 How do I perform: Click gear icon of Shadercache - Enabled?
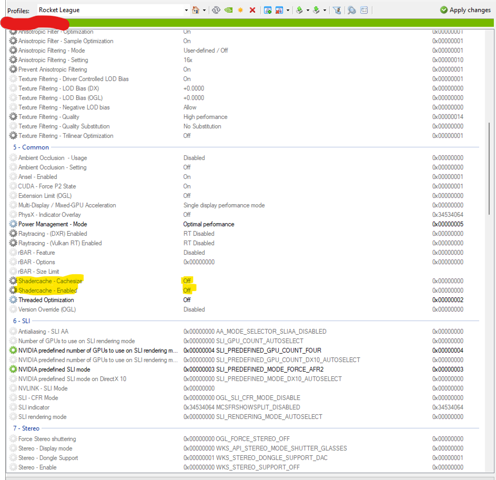pos(13,290)
